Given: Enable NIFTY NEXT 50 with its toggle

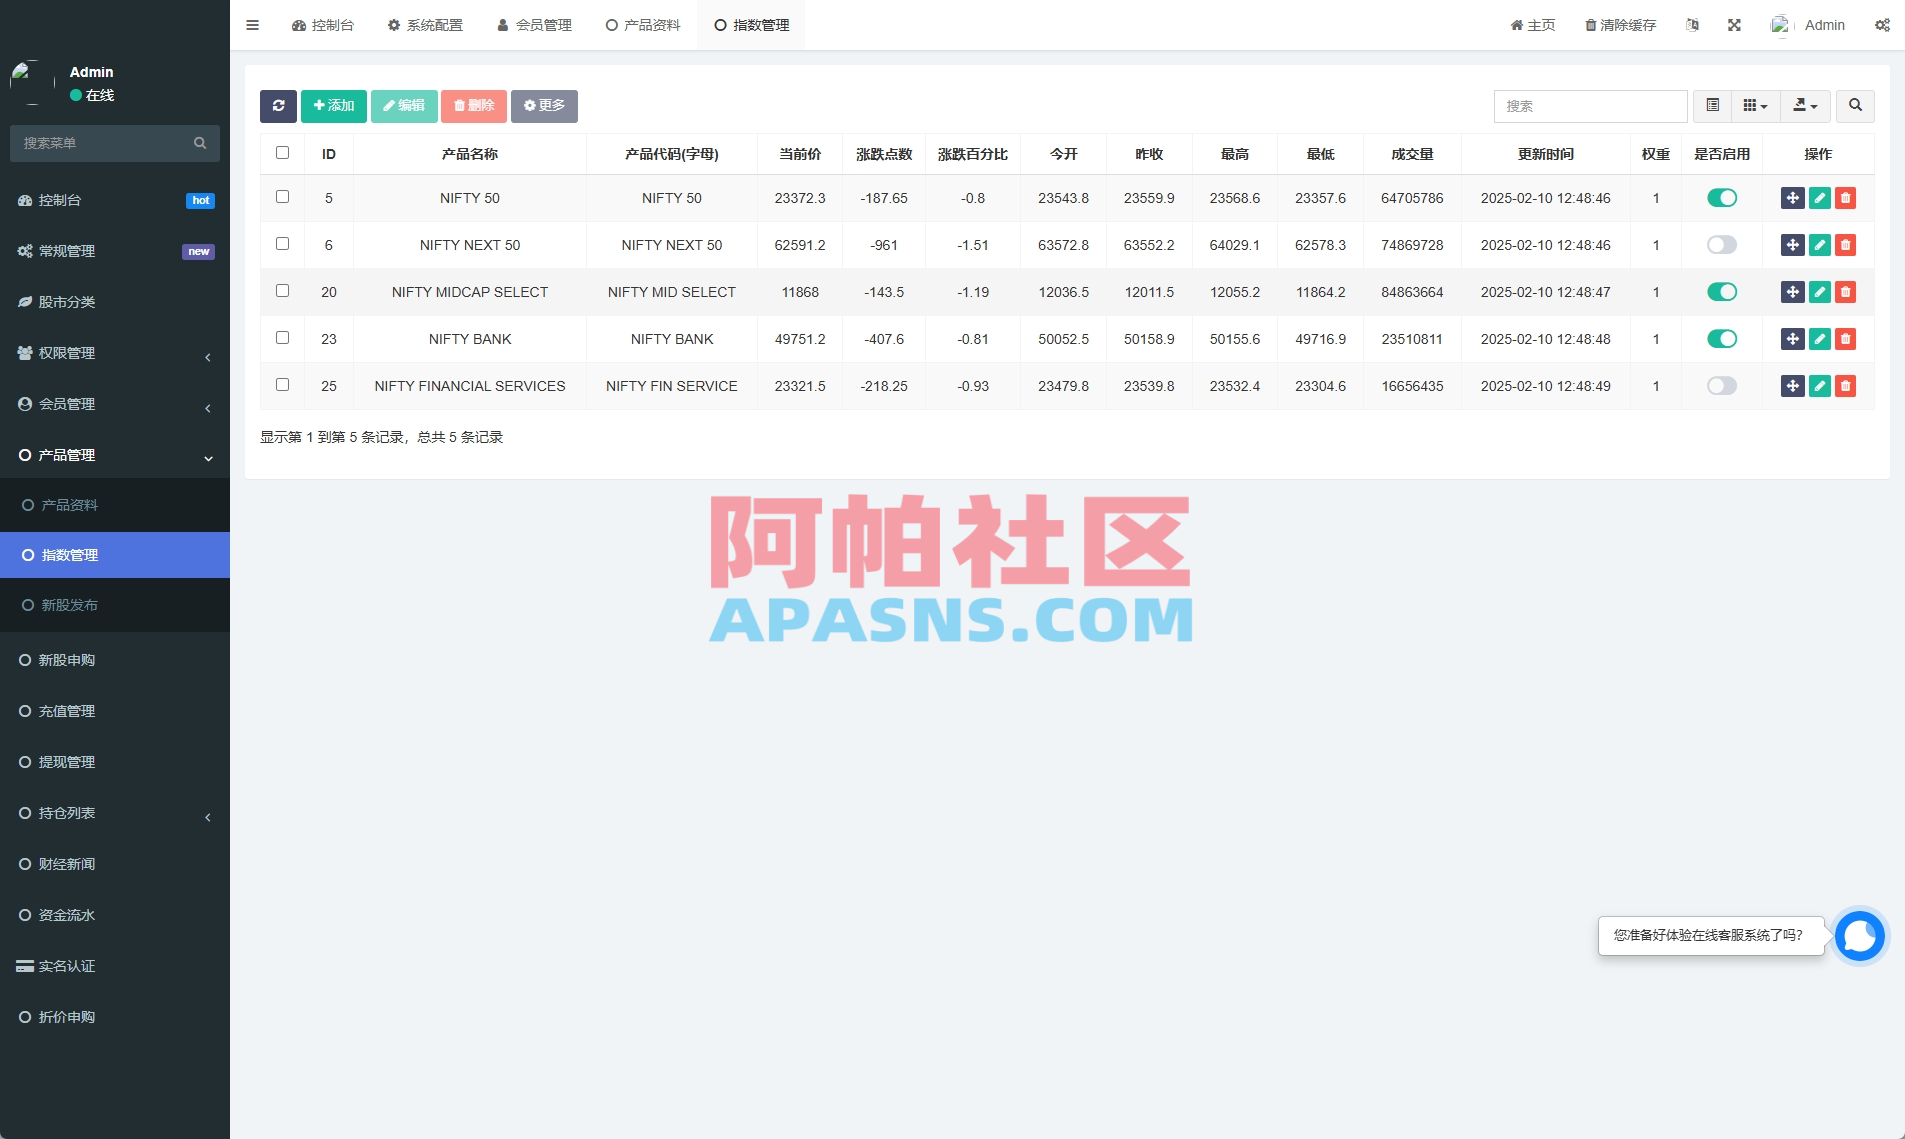Looking at the screenshot, I should pos(1723,245).
